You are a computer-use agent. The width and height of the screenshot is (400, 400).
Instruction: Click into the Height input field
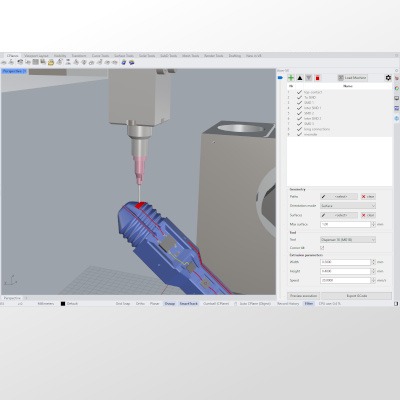tap(345, 271)
